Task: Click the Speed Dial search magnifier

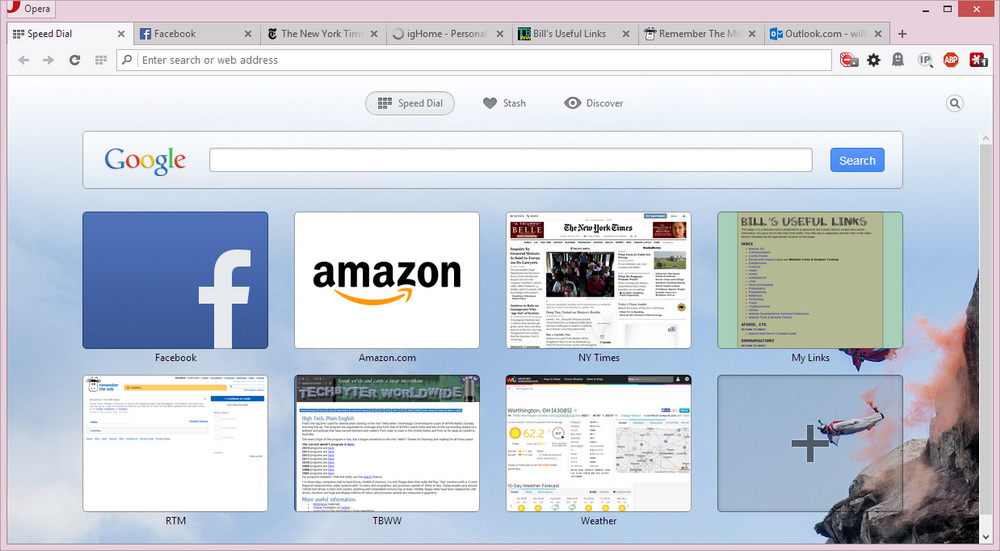Action: [955, 103]
